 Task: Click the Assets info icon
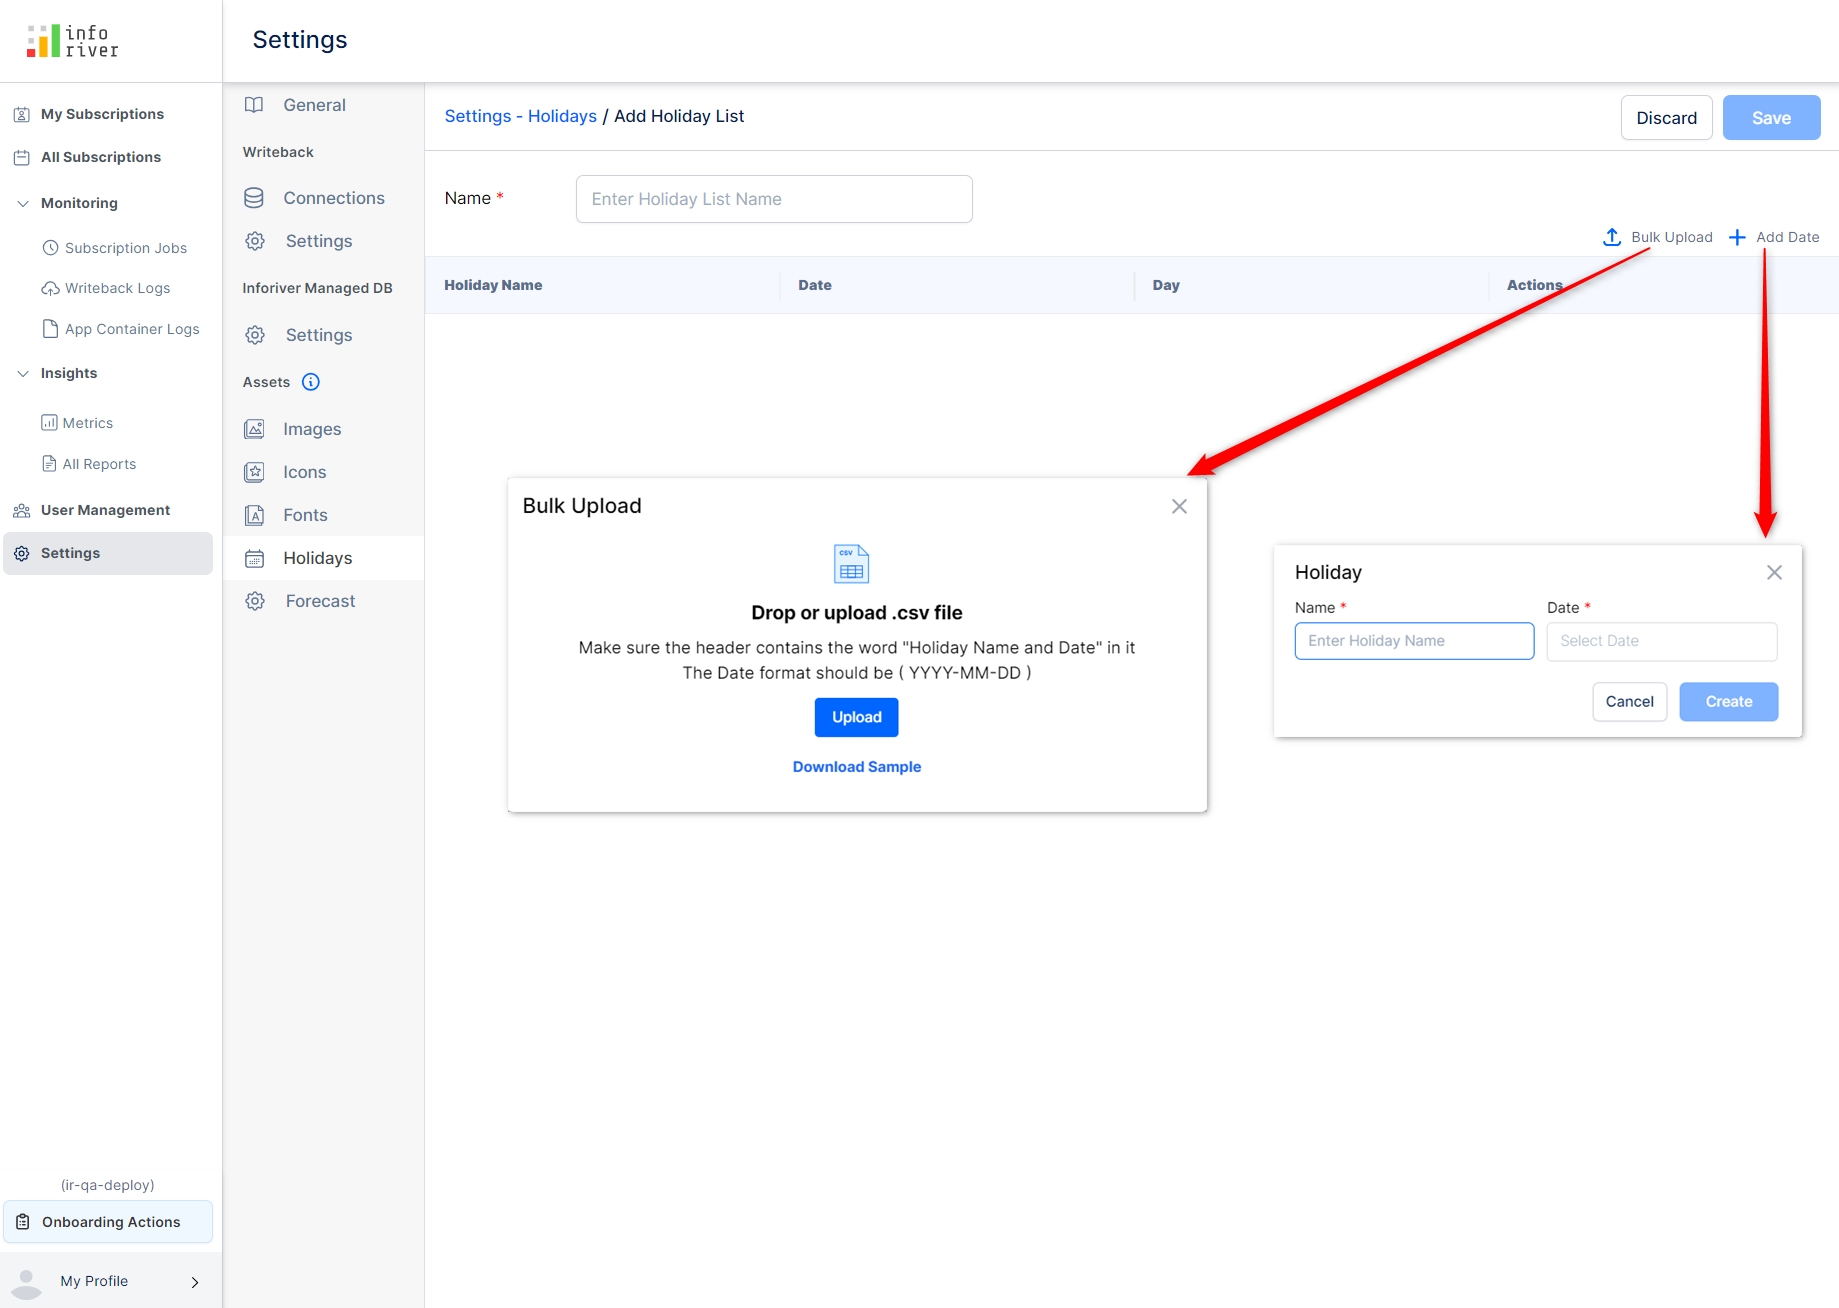pos(311,382)
